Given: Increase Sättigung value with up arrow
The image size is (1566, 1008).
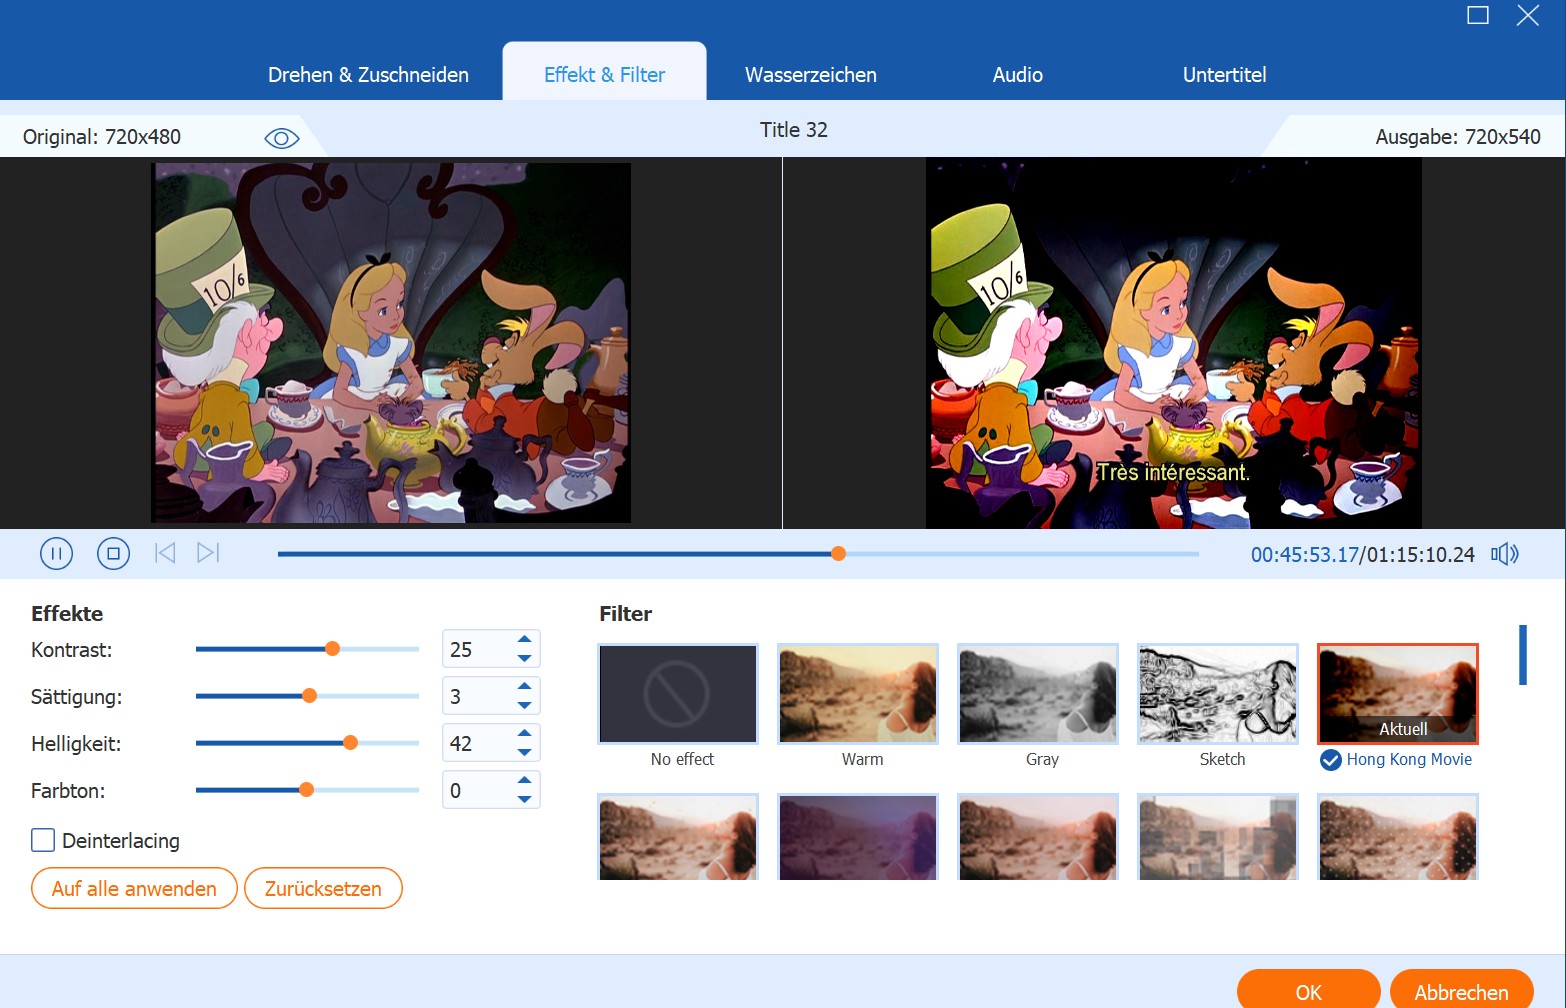Looking at the screenshot, I should 524,686.
